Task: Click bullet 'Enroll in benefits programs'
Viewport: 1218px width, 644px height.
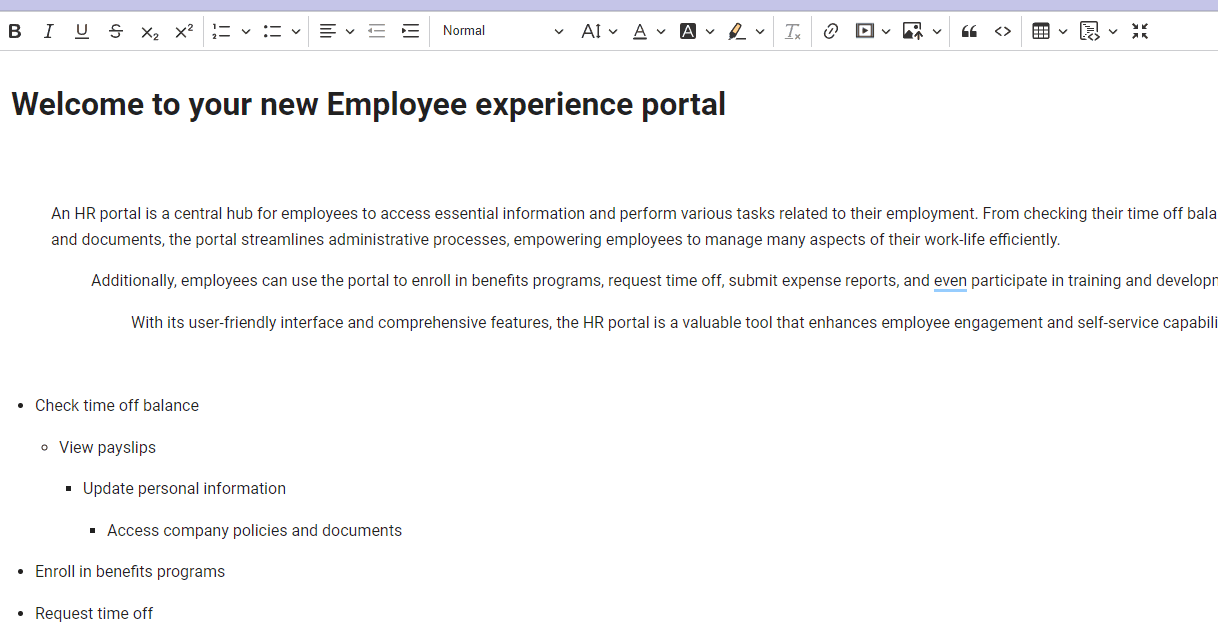Action: pos(130,571)
